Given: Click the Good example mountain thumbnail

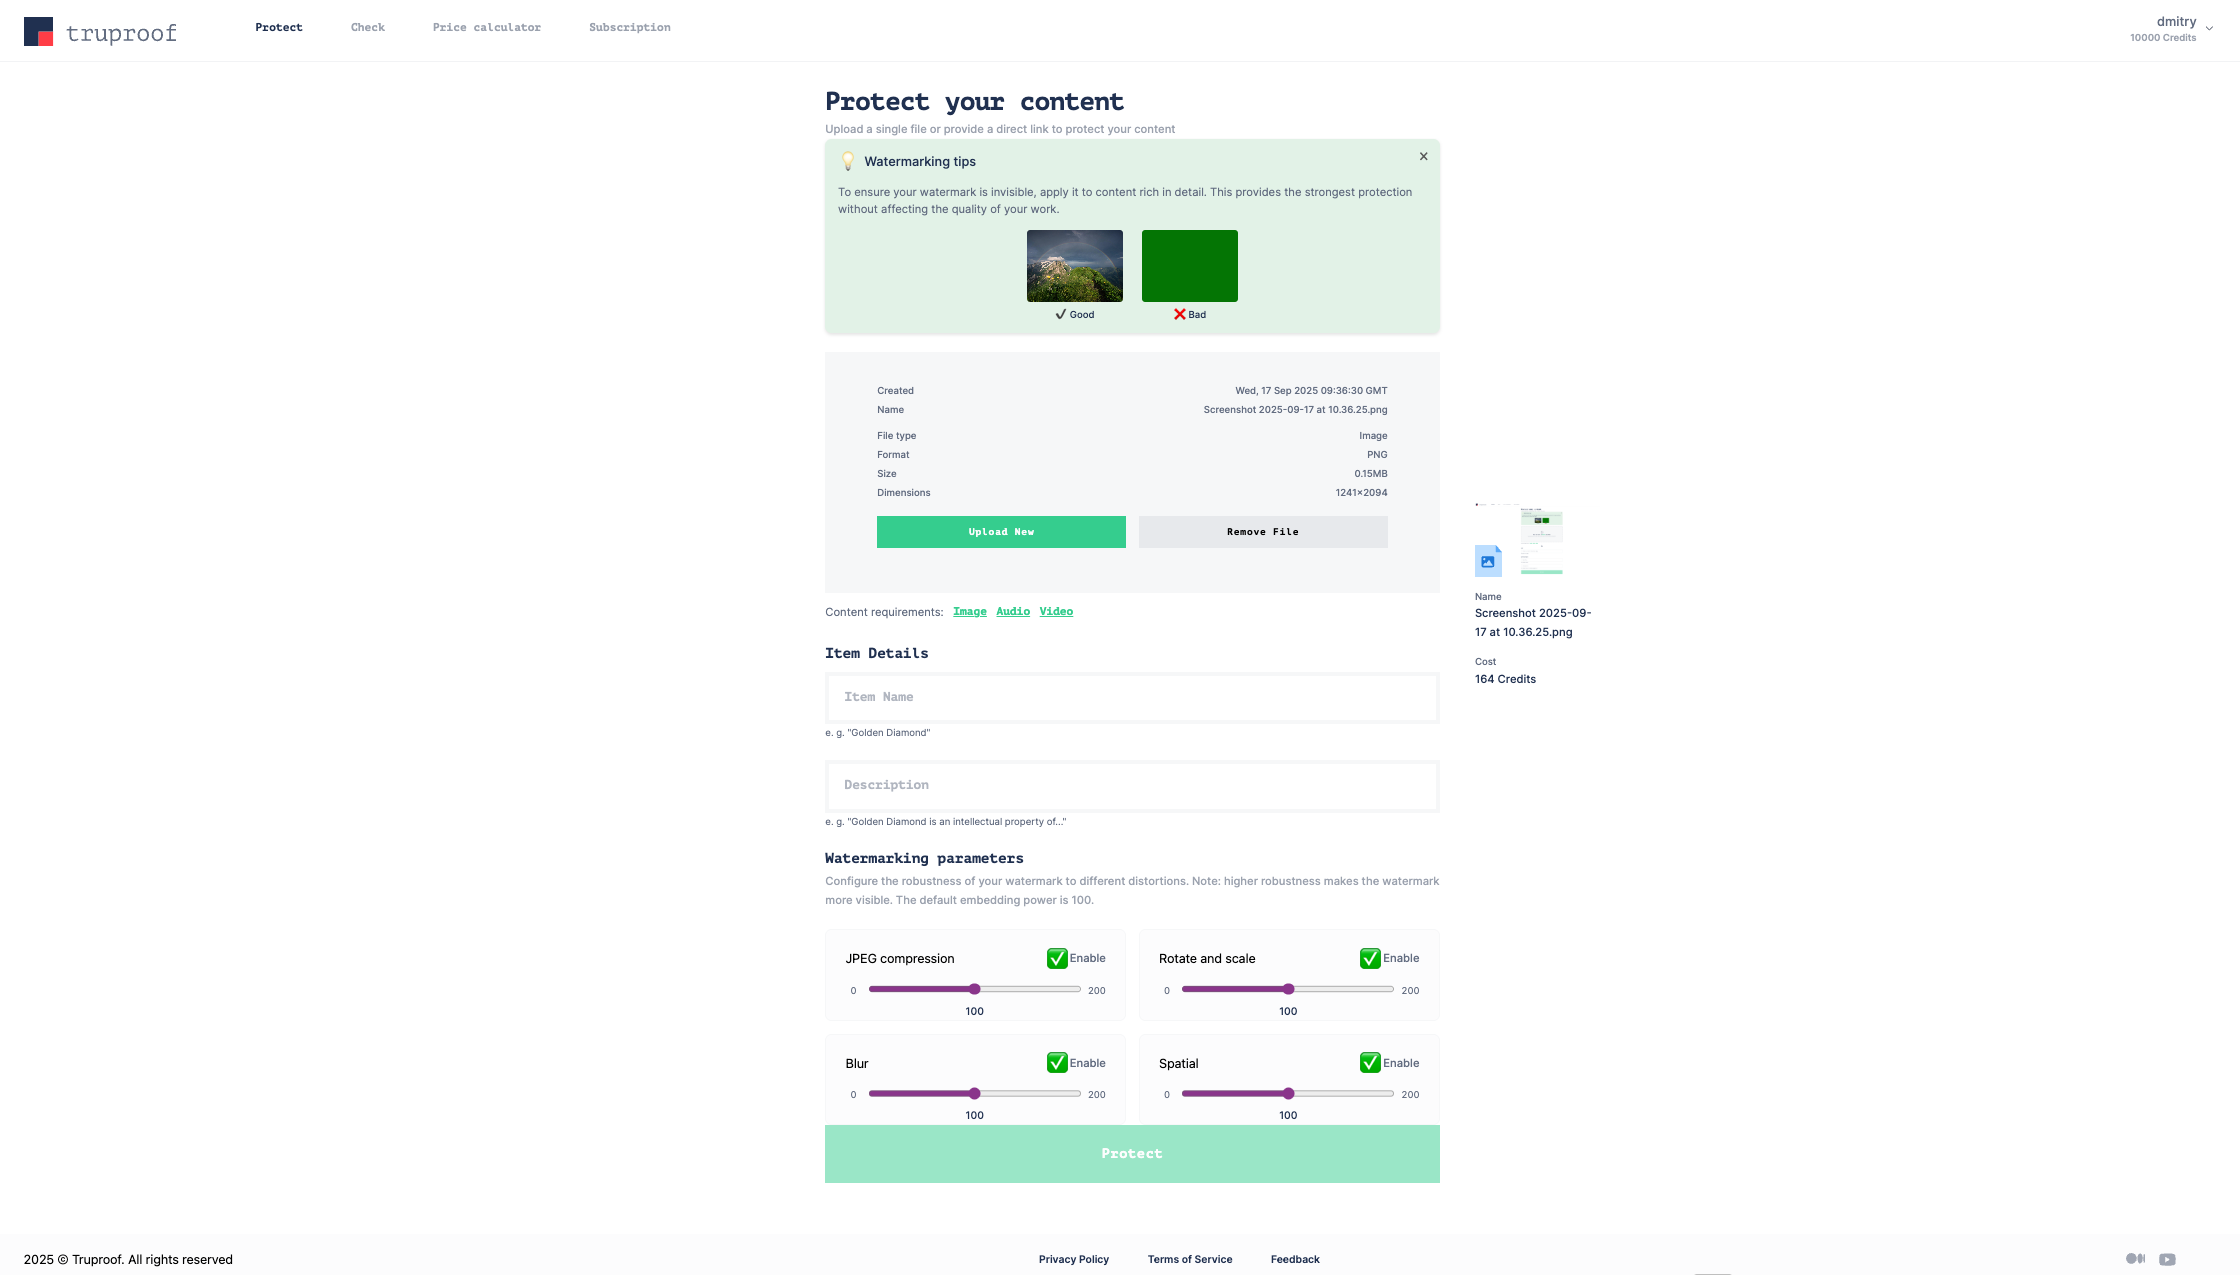Looking at the screenshot, I should (x=1074, y=266).
